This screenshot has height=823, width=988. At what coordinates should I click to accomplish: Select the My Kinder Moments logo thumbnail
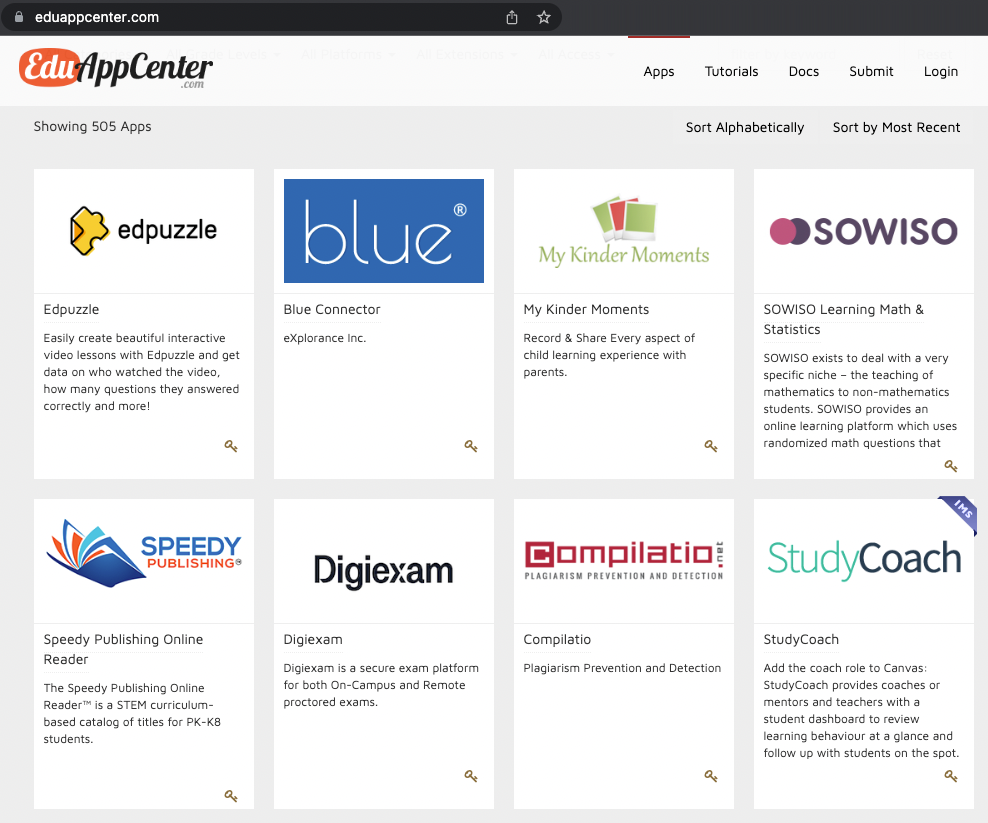pyautogui.click(x=624, y=231)
